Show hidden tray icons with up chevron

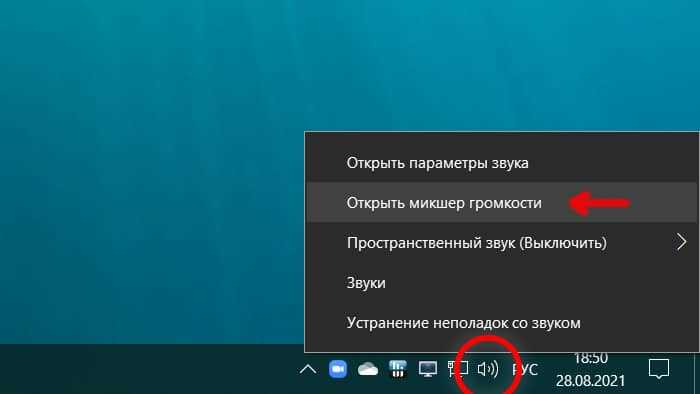tap(308, 369)
